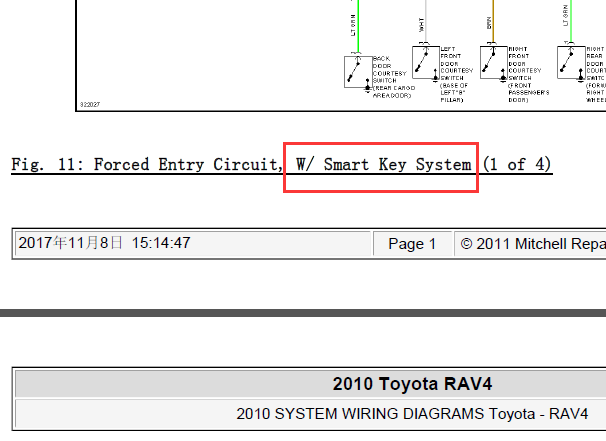Click 2010 SYSTEM WIRING DIAGRAMS Toyota - RAV4 text
Viewport: 606px width, 441px height.
(x=412, y=414)
